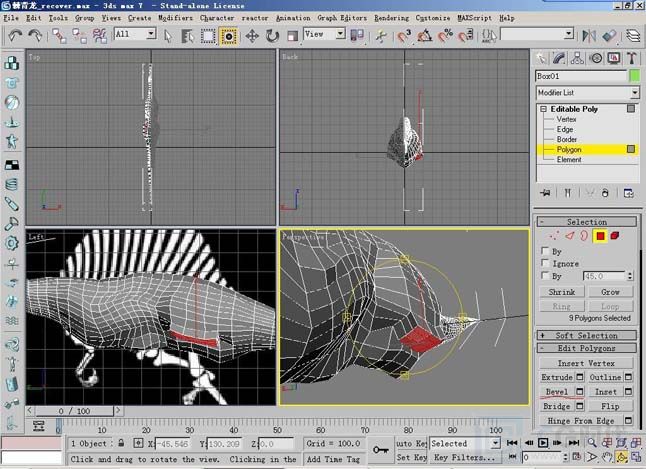Open the Modify panel tab icon
This screenshot has width=646, height=469.
(x=559, y=58)
